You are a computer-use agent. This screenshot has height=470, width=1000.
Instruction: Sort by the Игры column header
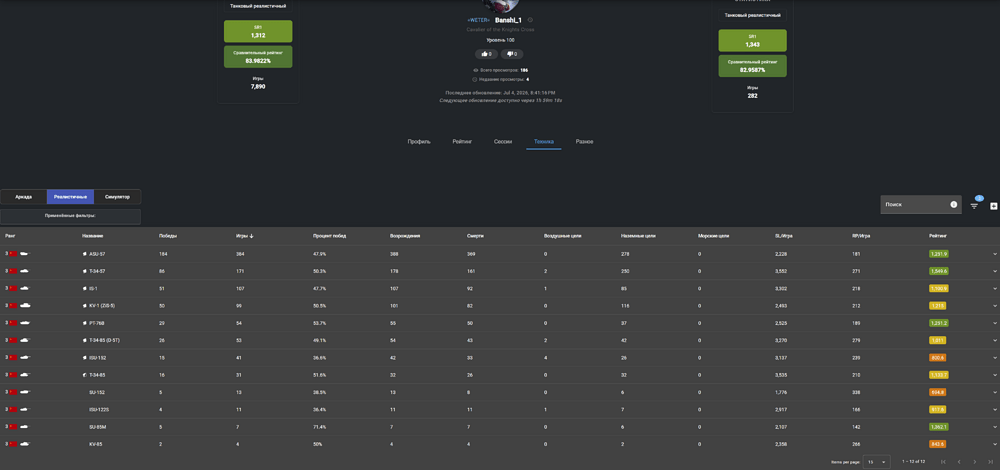pyautogui.click(x=244, y=236)
